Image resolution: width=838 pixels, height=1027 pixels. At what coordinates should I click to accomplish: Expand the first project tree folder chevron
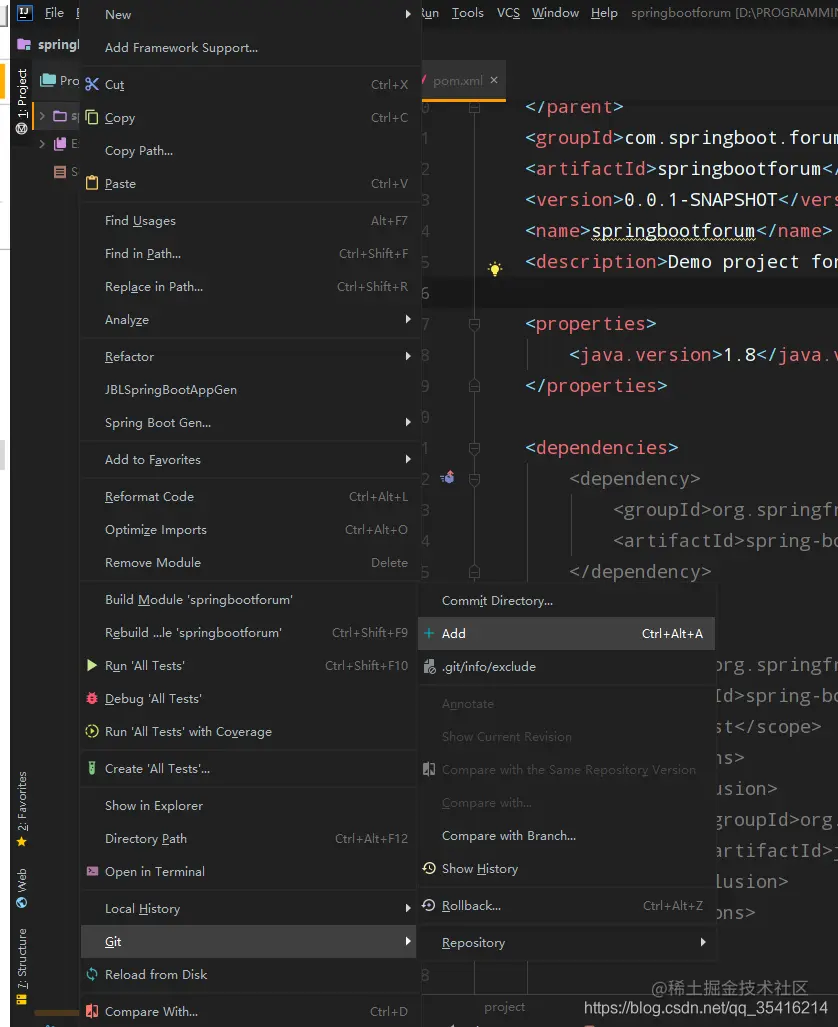coord(42,116)
